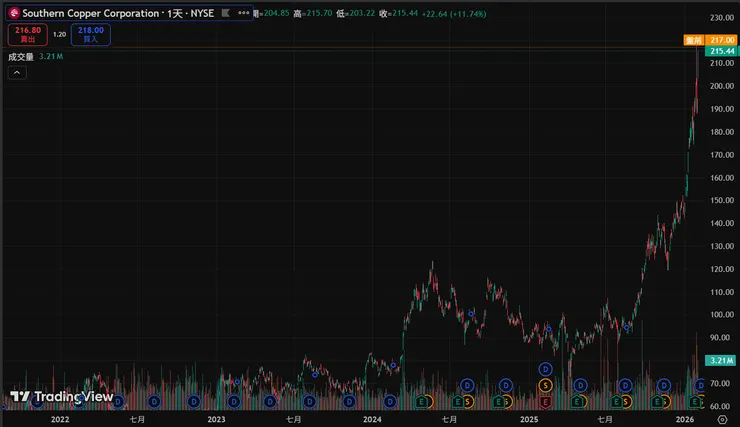Click the 2026 label on time axis
Image resolution: width=740 pixels, height=427 pixels.
click(x=685, y=419)
